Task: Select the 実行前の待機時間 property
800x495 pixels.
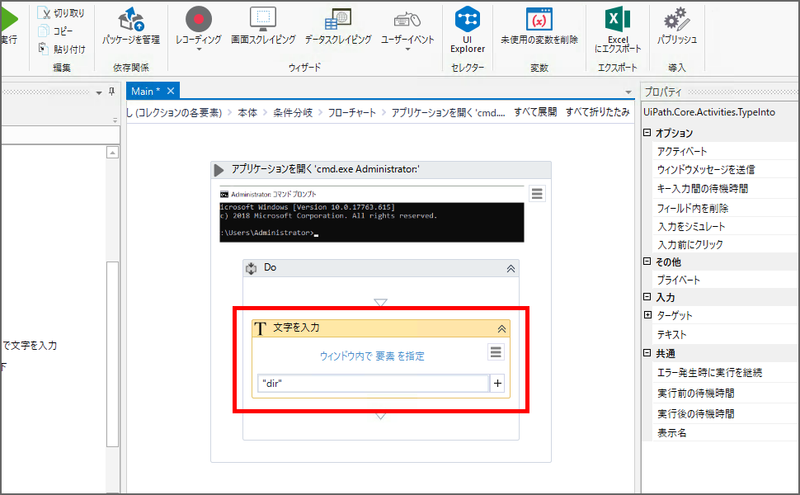Action: point(726,393)
